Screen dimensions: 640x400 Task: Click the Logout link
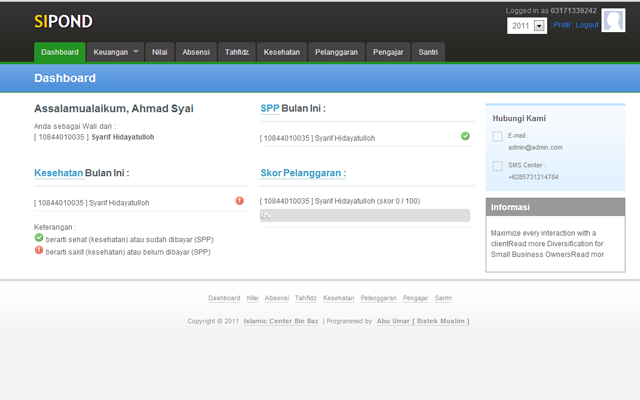[587, 24]
